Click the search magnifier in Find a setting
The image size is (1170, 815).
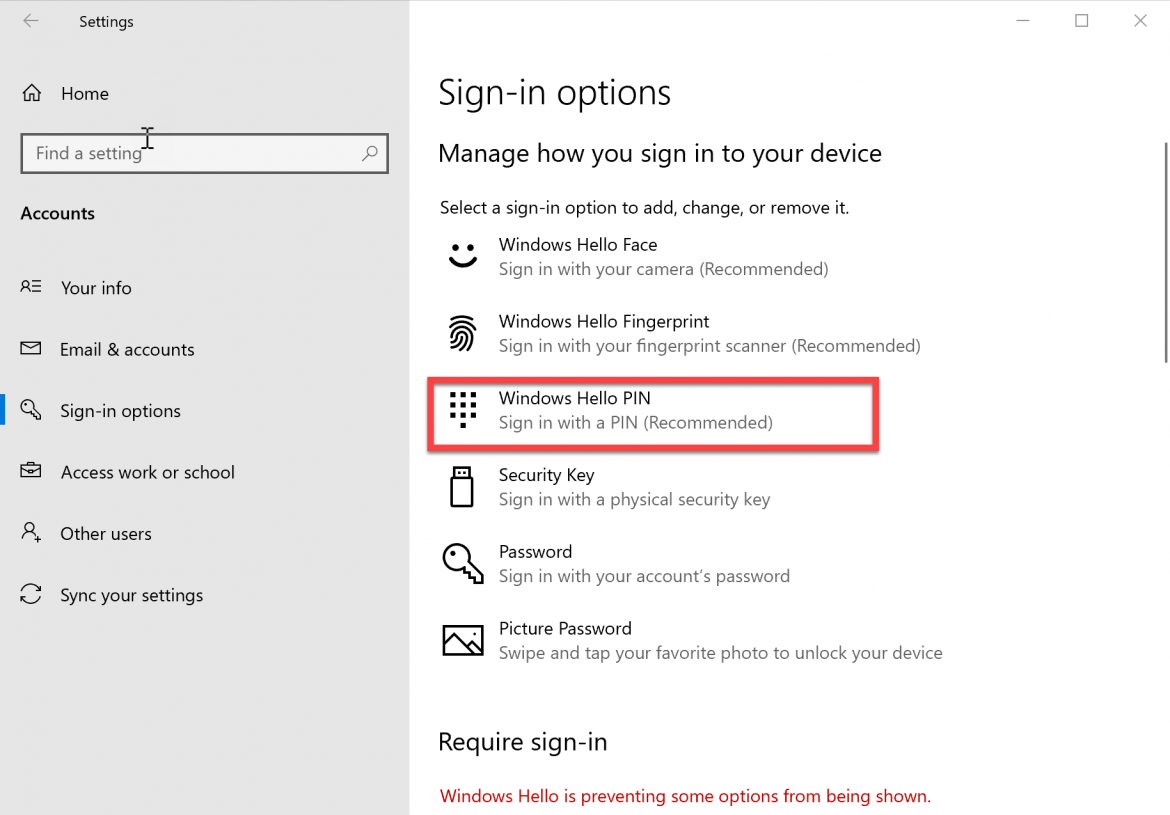click(369, 153)
